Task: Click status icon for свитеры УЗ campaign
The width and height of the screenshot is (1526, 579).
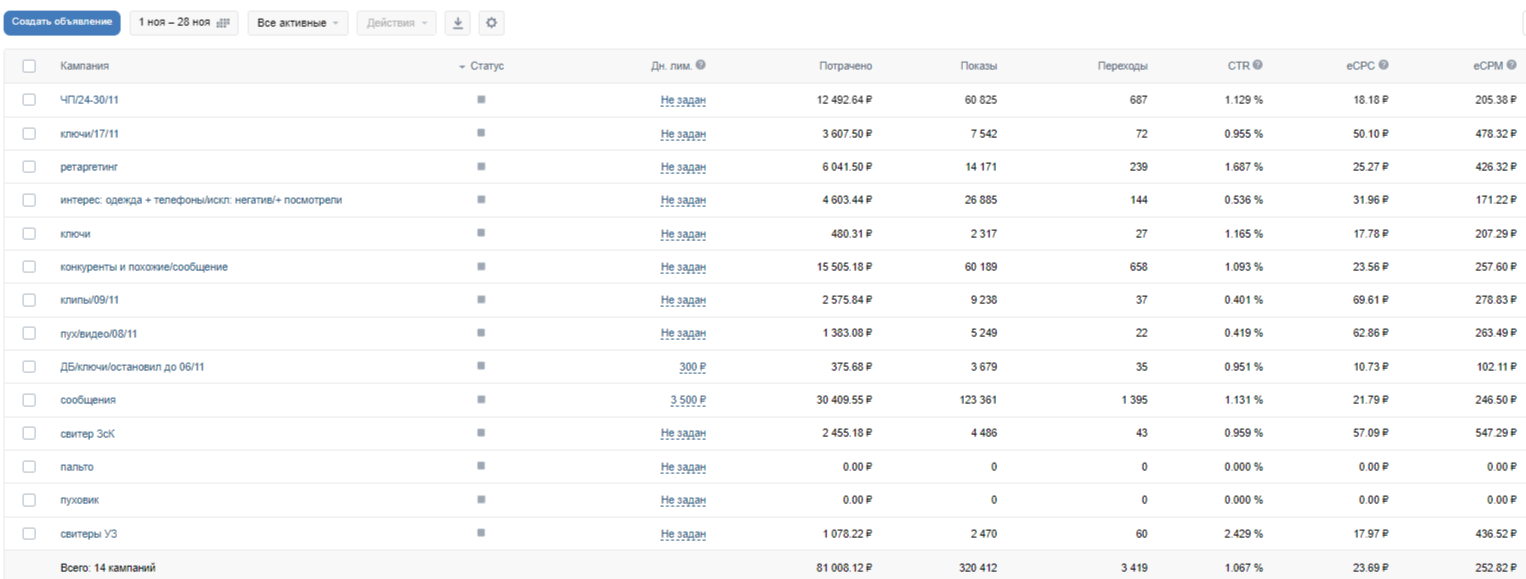Action: [x=481, y=533]
